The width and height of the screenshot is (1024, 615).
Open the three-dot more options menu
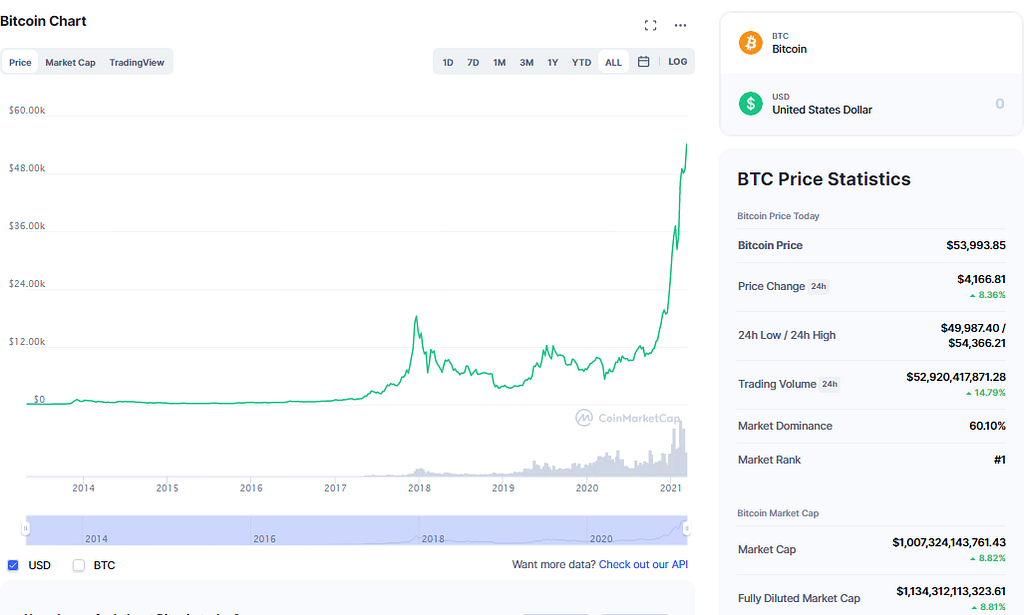[681, 25]
